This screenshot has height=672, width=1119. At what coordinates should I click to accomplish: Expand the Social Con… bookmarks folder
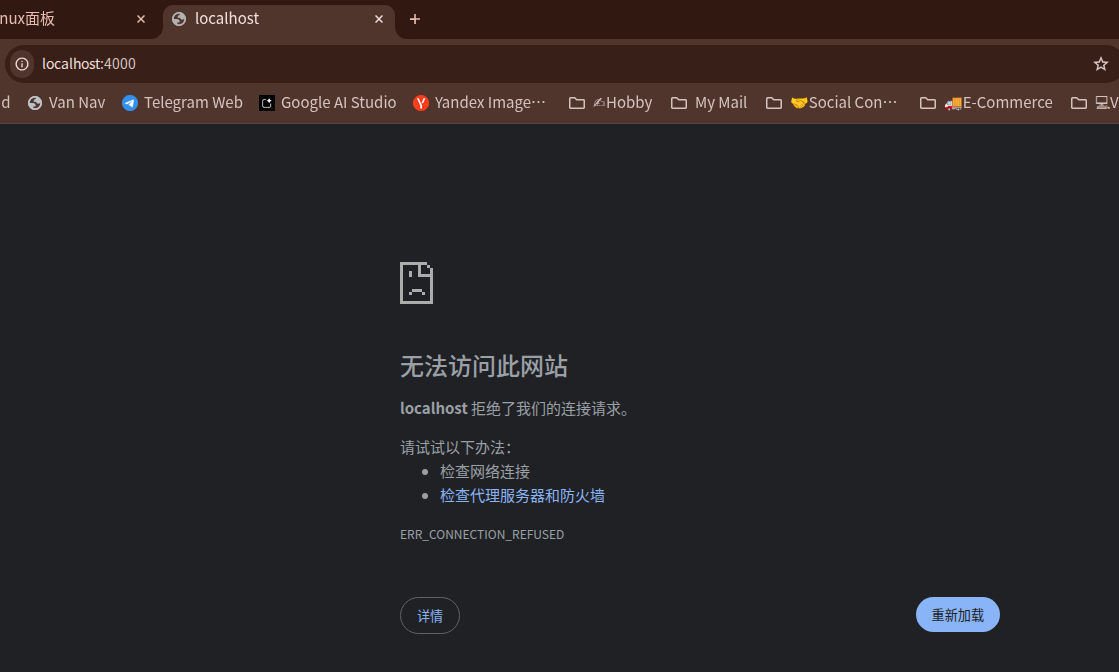(x=832, y=102)
